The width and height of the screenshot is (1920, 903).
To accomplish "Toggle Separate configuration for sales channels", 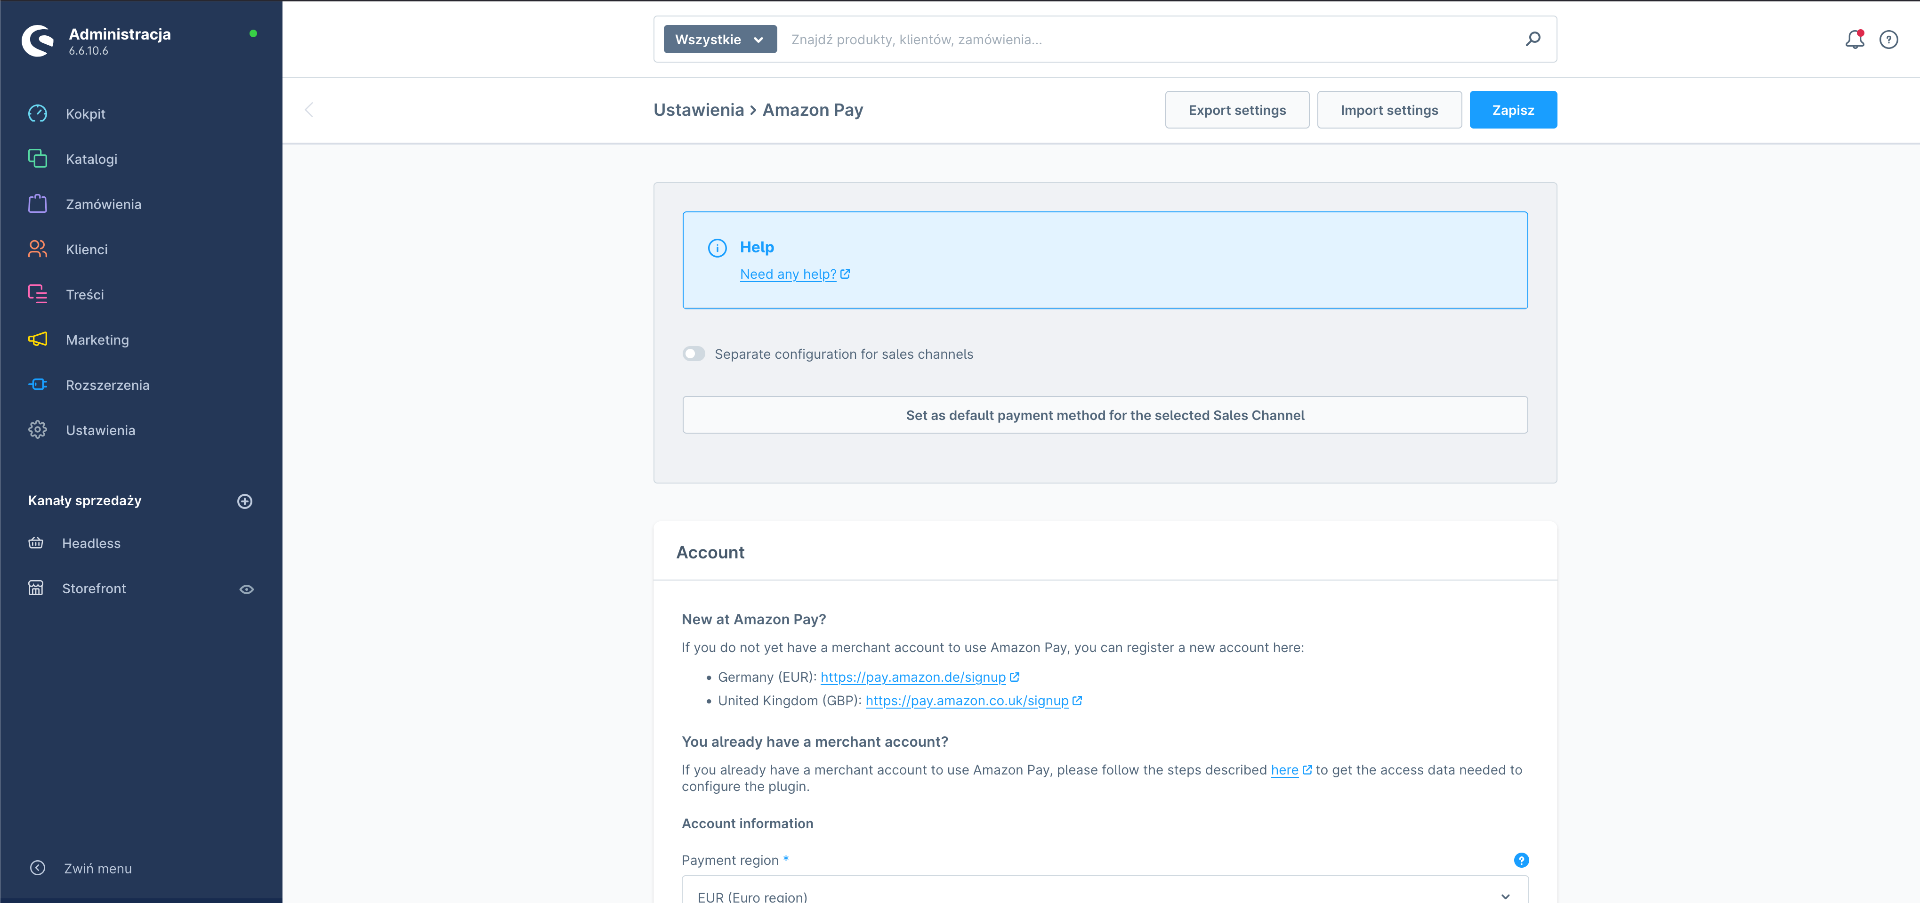I will point(694,354).
